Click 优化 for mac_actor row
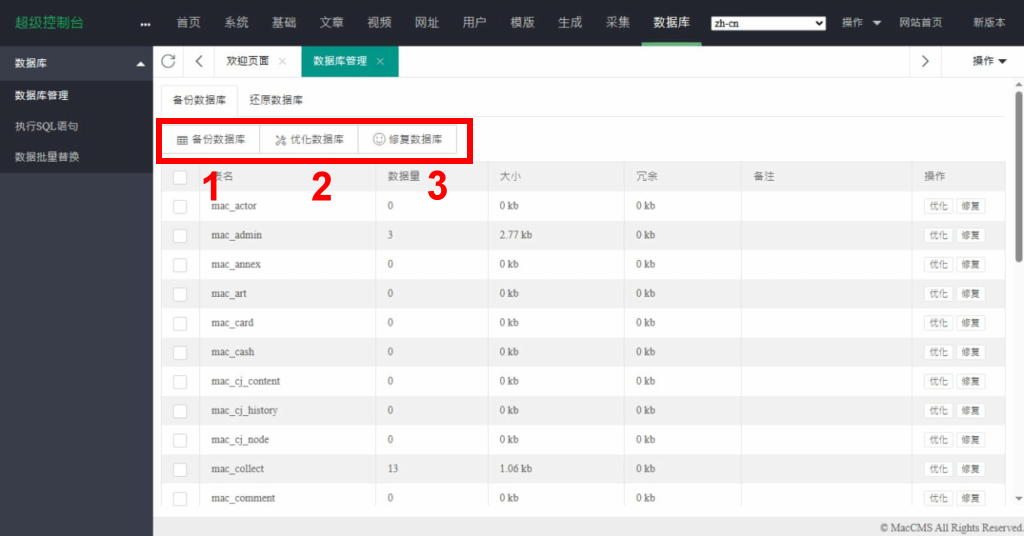1024x536 pixels. [938, 206]
